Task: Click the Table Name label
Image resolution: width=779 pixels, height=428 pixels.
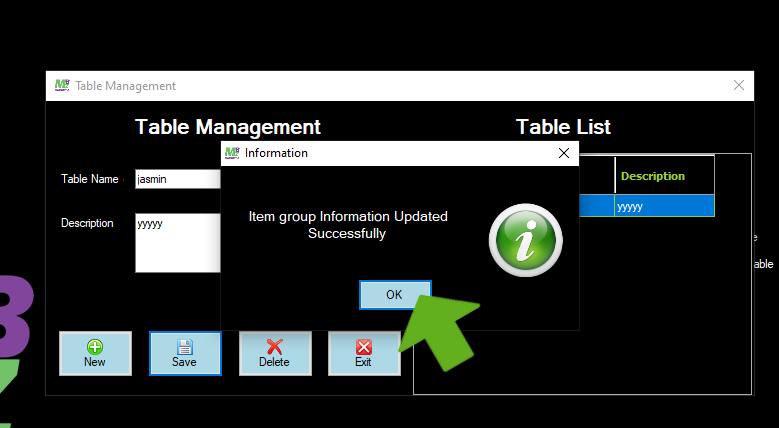Action: click(90, 179)
